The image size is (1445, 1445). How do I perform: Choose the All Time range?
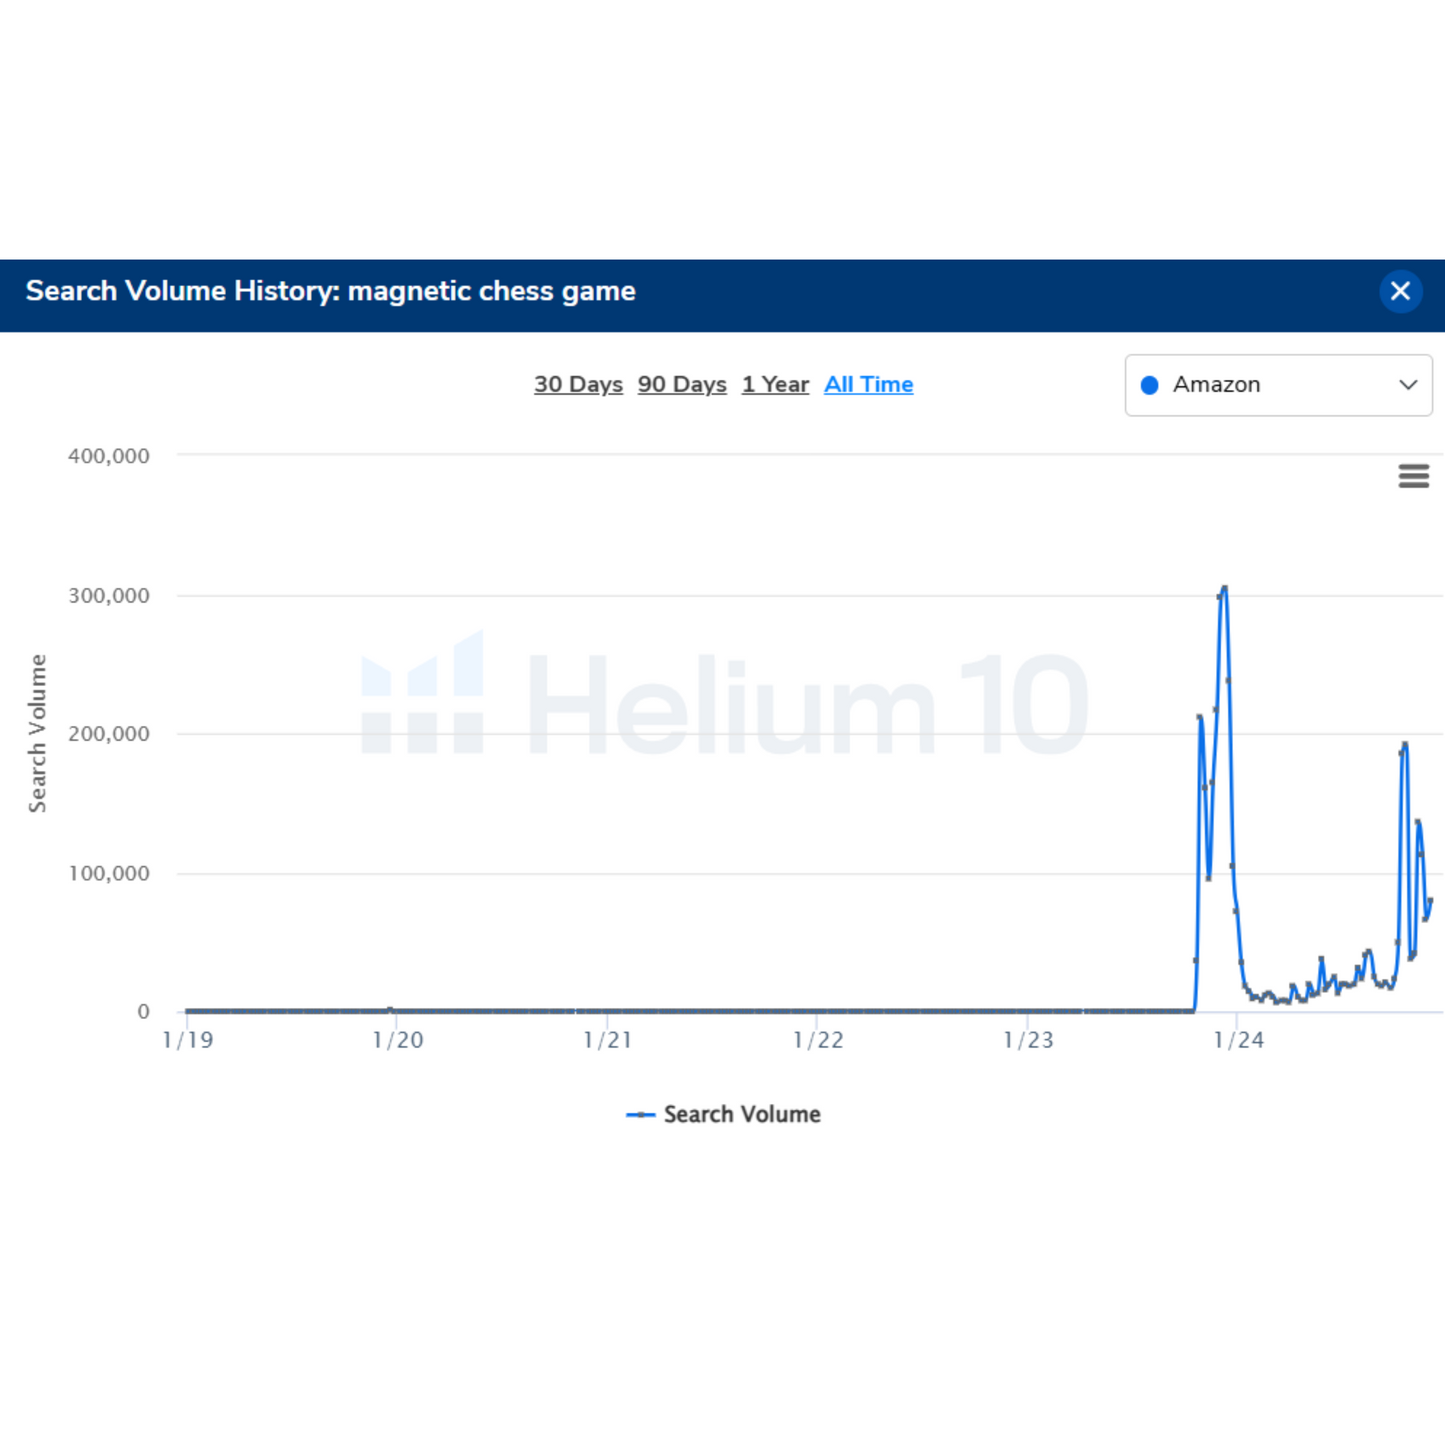868,385
